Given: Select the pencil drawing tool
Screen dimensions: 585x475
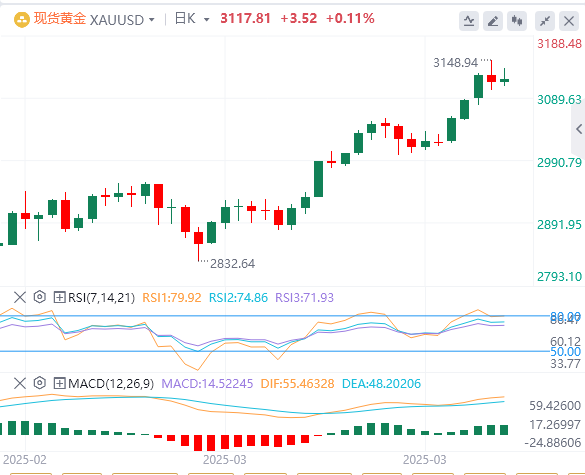Looking at the screenshot, I should (x=493, y=21).
